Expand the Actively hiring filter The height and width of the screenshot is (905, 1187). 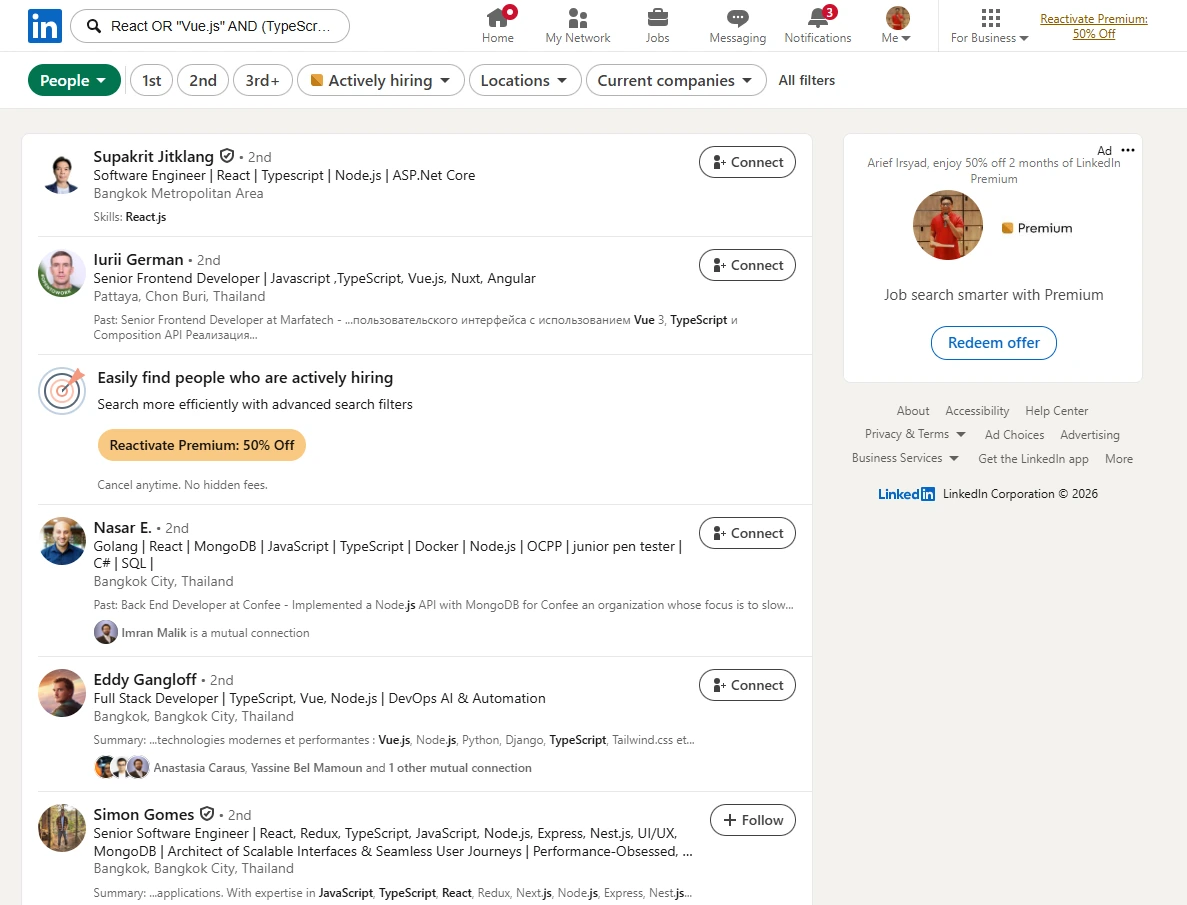[x=381, y=80]
